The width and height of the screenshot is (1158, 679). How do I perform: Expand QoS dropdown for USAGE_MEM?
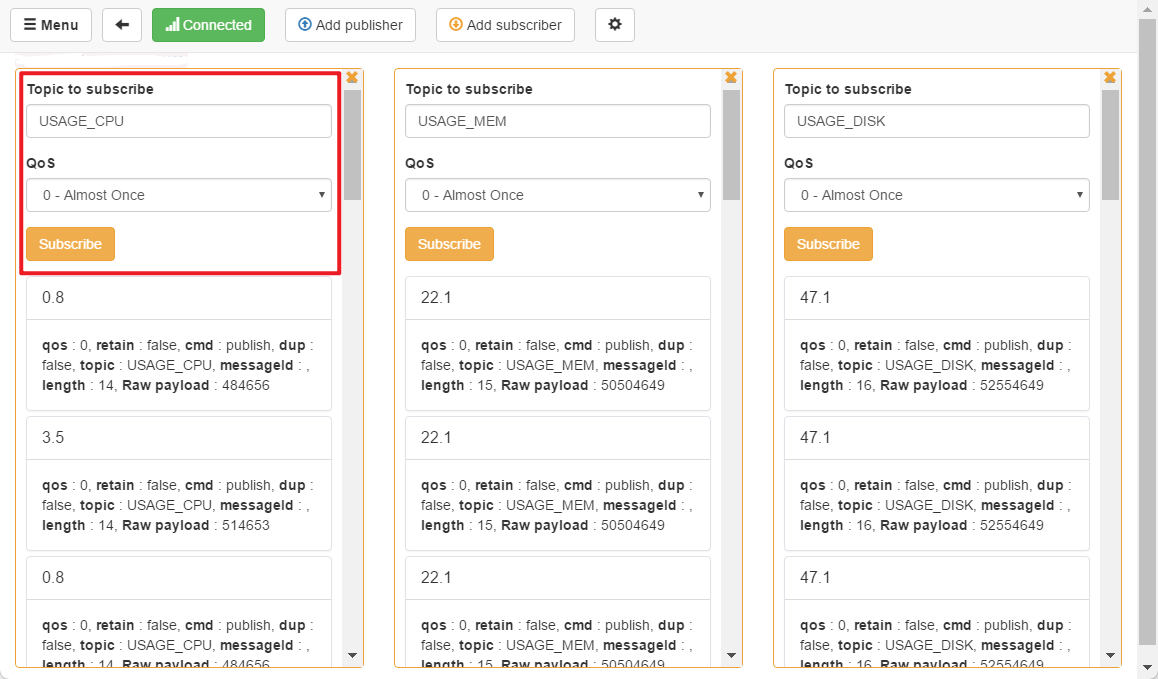tap(558, 195)
